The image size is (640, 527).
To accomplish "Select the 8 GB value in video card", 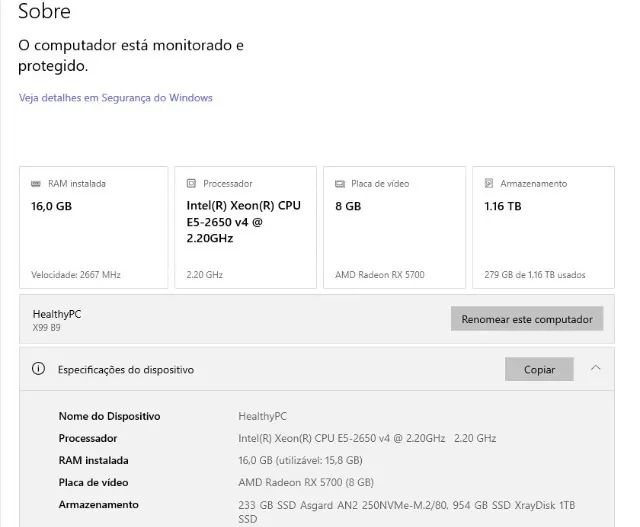I will (x=348, y=206).
